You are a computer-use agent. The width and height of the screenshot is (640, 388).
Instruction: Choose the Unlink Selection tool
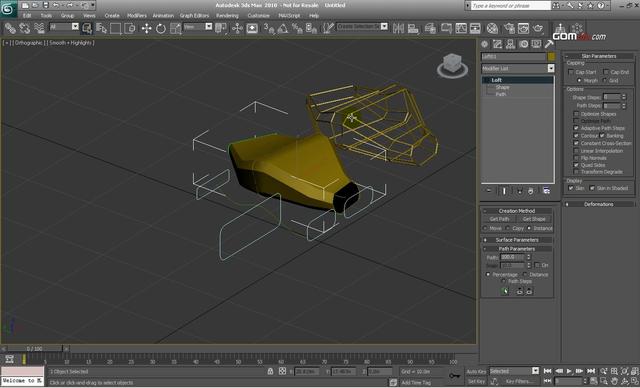(x=24, y=28)
